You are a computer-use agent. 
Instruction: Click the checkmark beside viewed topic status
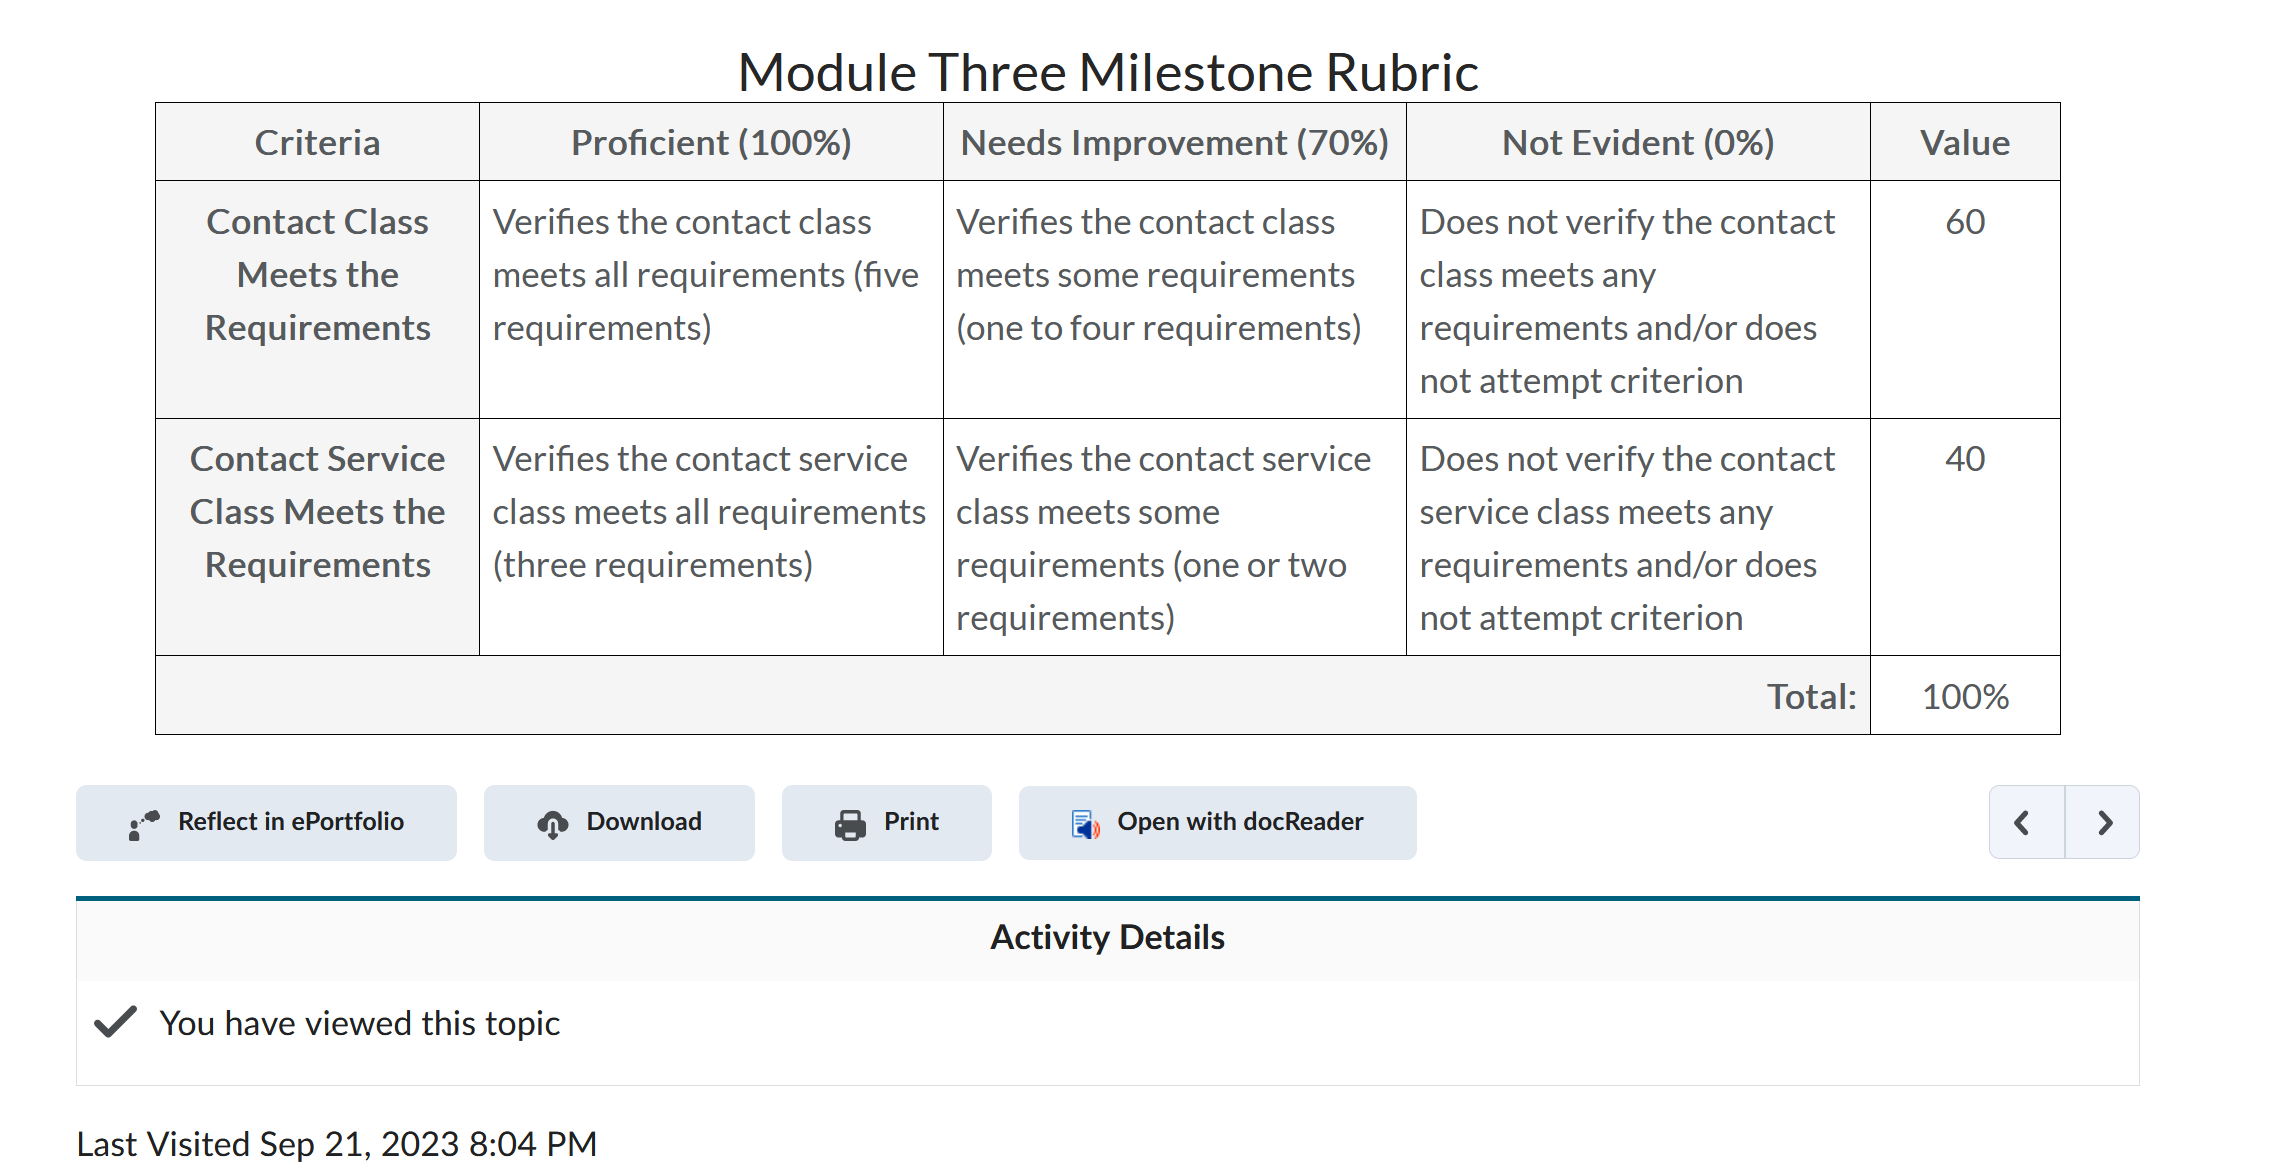[x=113, y=1021]
